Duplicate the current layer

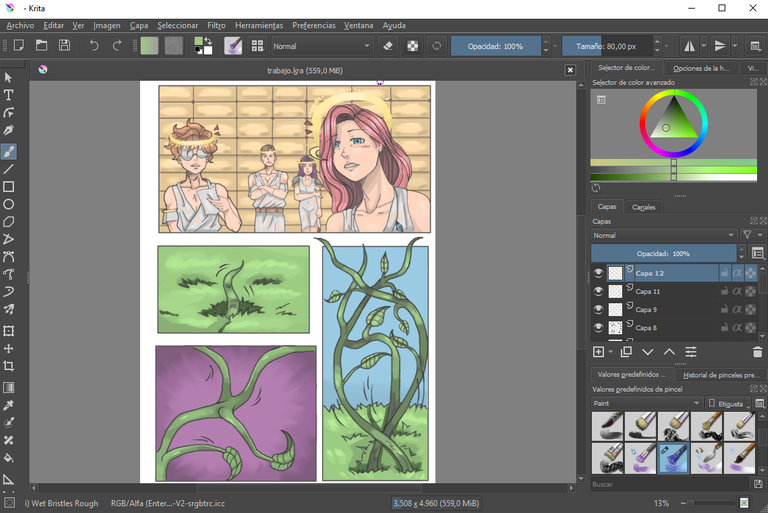[626, 352]
